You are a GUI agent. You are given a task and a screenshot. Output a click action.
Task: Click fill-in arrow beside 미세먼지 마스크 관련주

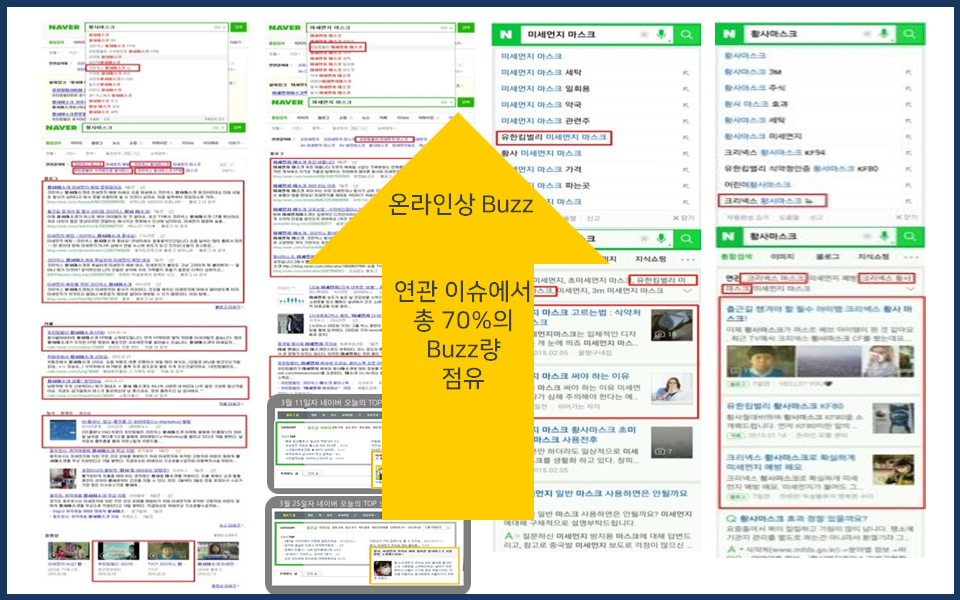pos(686,121)
